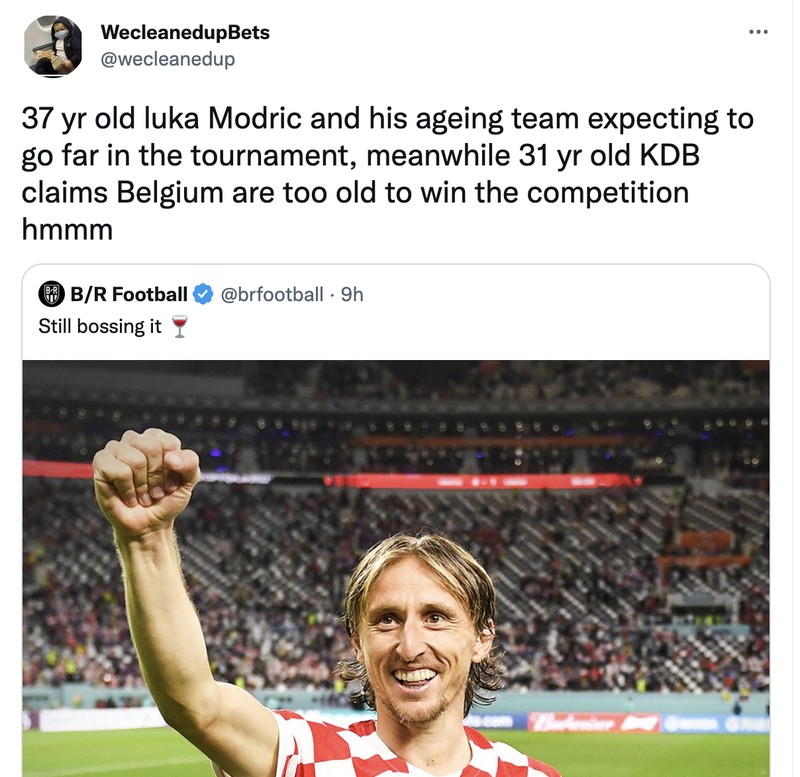Click the Budweiser ad board in photo
800x777 pixels.
coord(590,721)
